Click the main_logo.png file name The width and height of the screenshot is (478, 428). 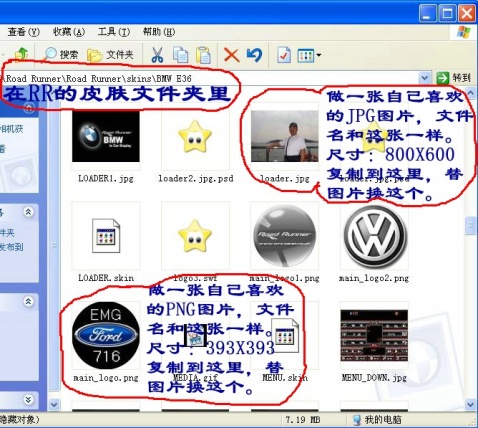coord(106,378)
